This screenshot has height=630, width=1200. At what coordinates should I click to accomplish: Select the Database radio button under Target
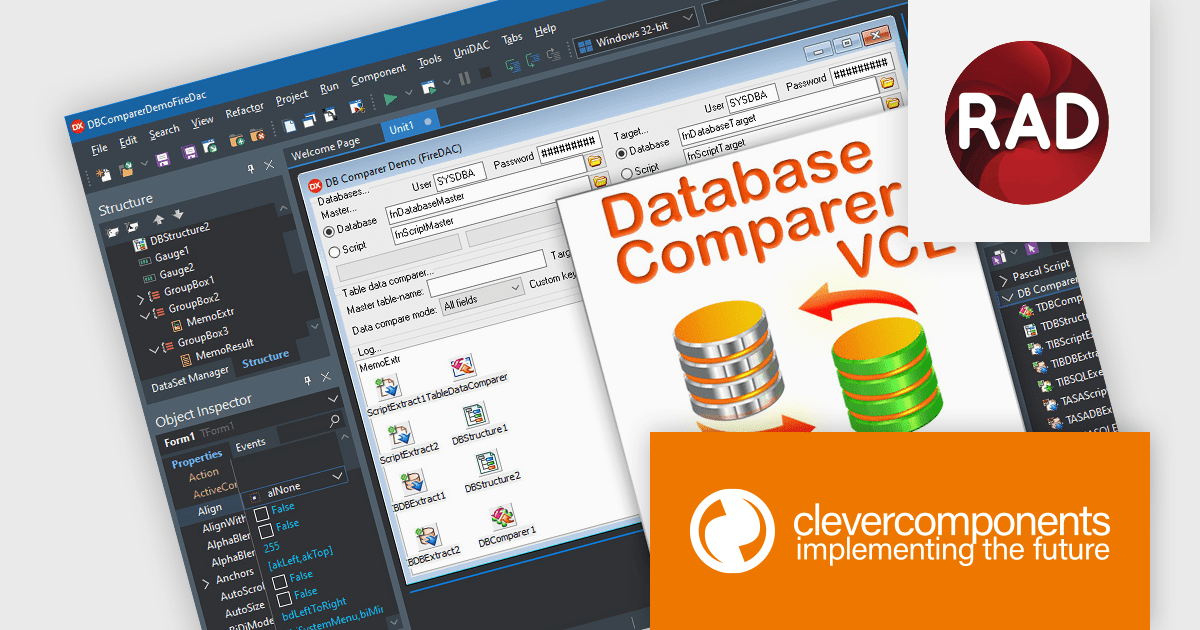click(x=622, y=153)
